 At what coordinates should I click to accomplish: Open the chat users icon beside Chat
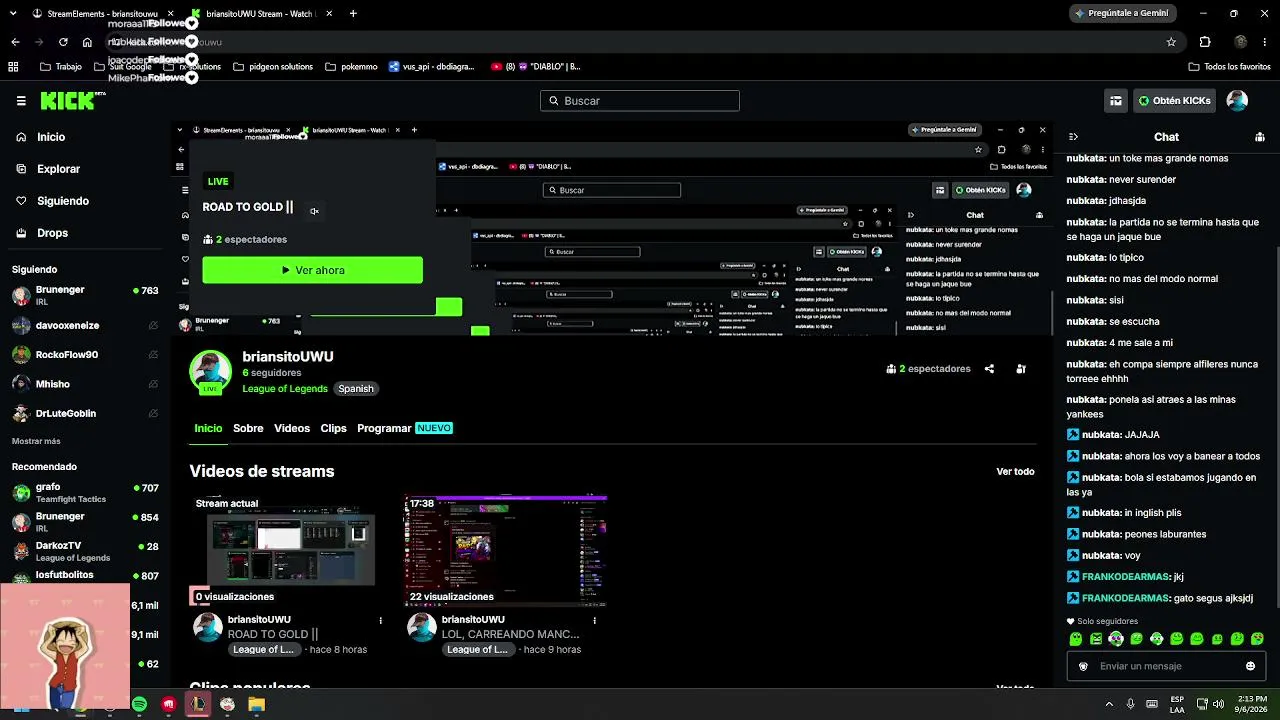(x=1260, y=137)
